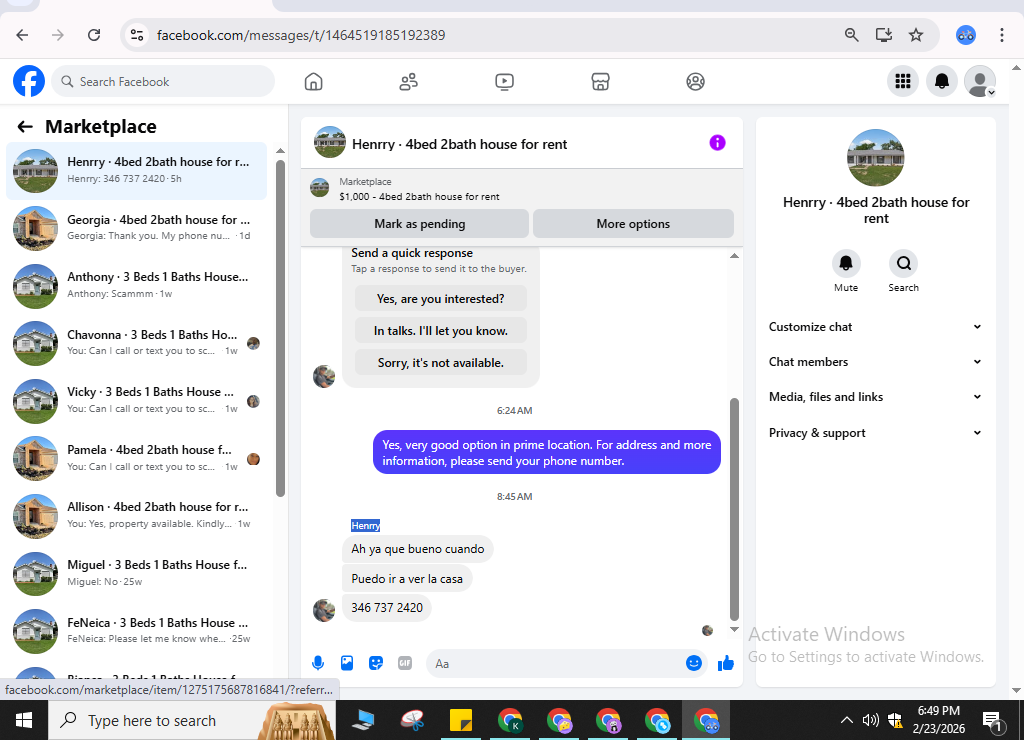Reload the page
The image size is (1024, 740).
click(94, 35)
